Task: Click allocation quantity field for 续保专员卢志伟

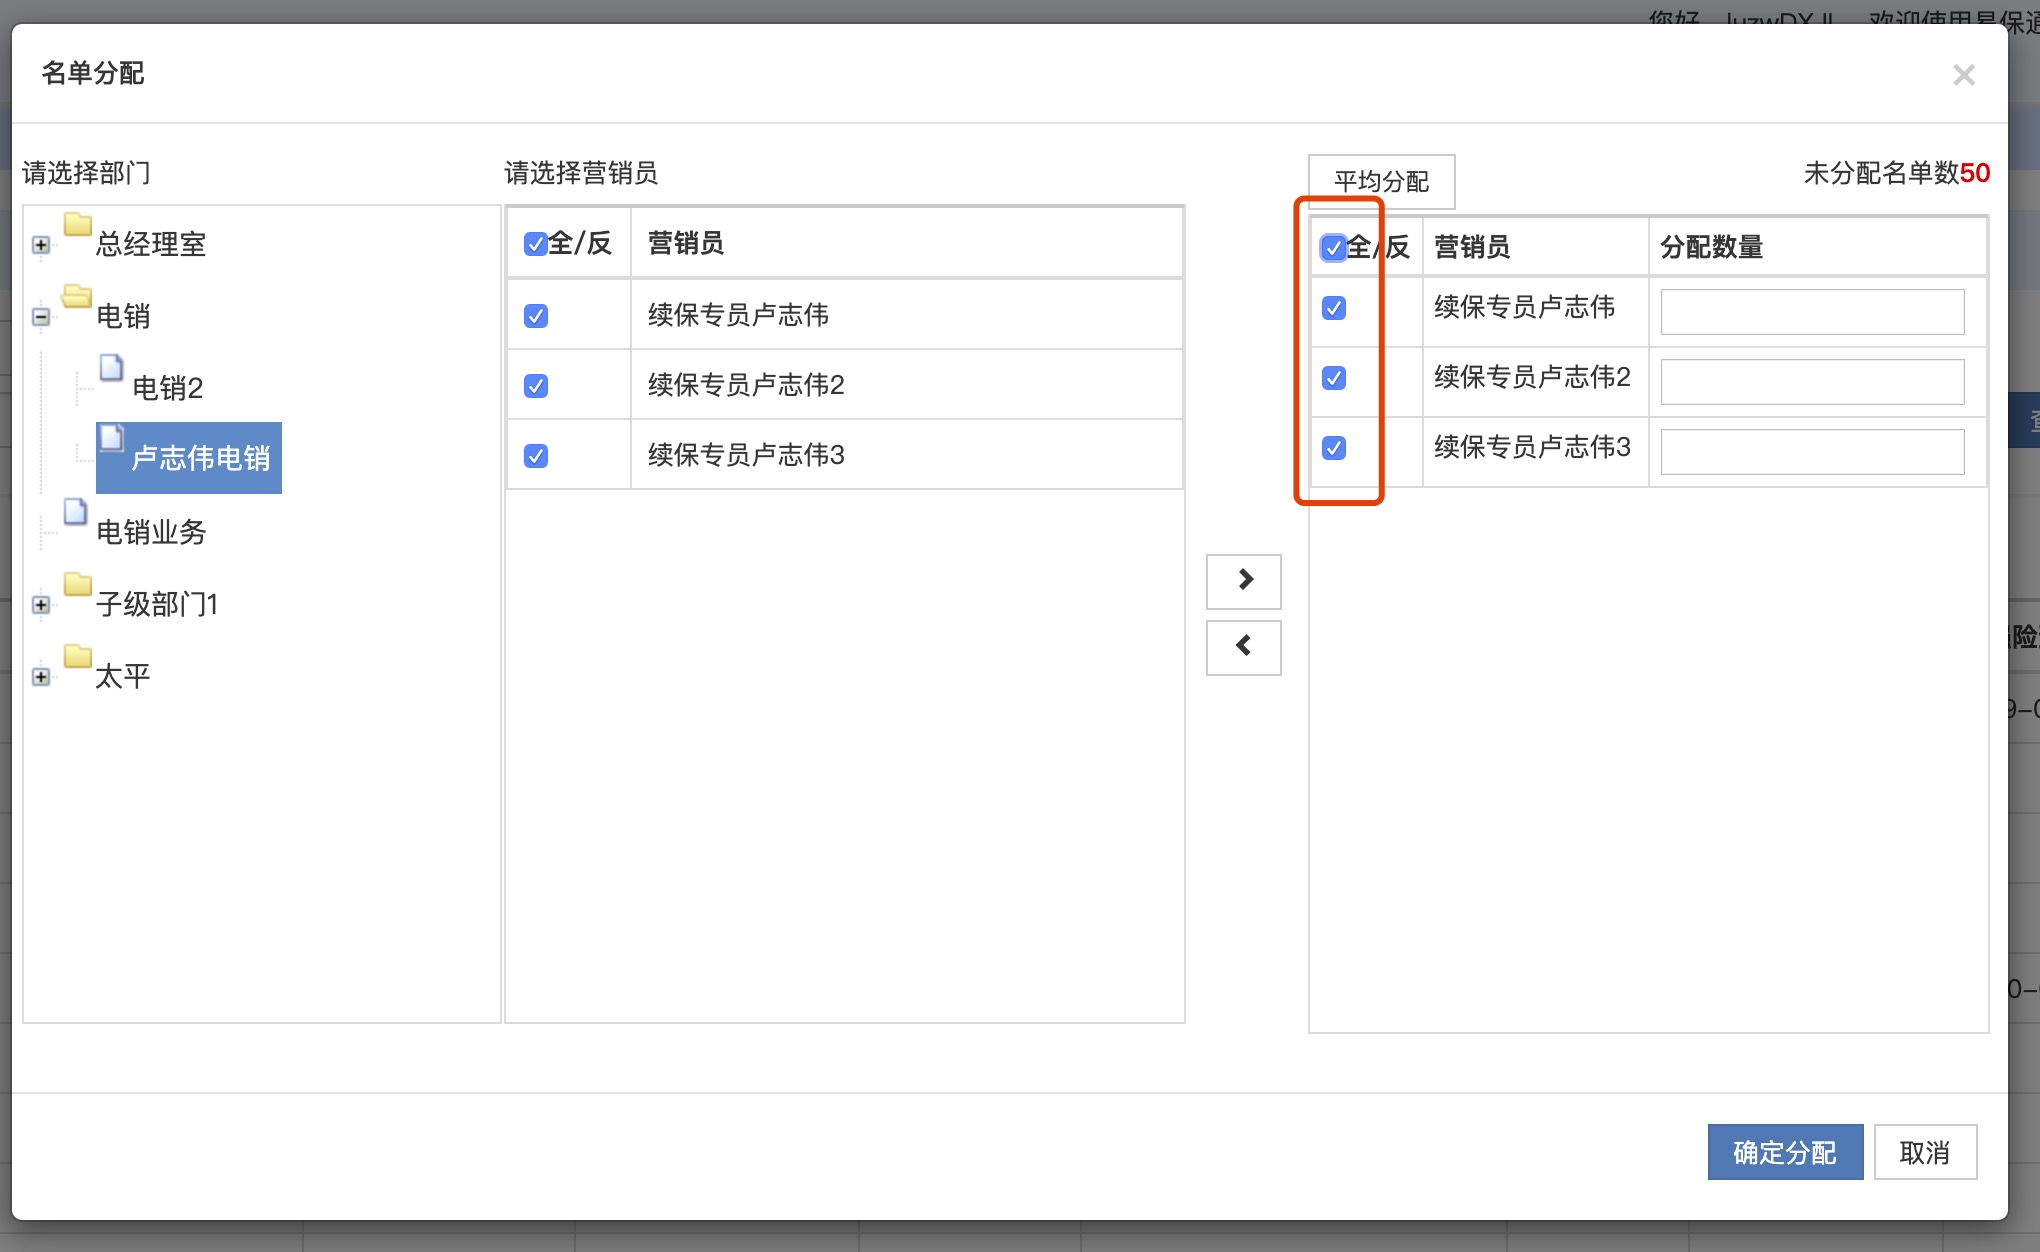Action: (1811, 312)
